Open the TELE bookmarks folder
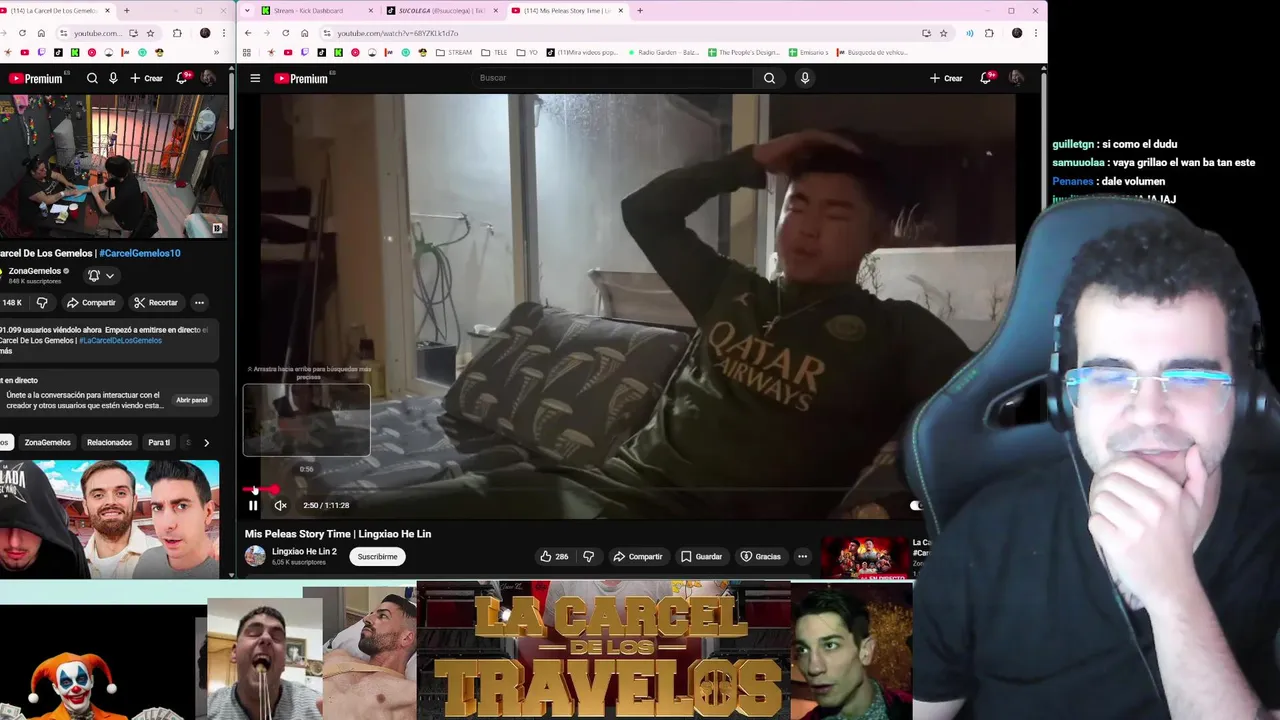Image resolution: width=1280 pixels, height=720 pixels. pyautogui.click(x=495, y=52)
